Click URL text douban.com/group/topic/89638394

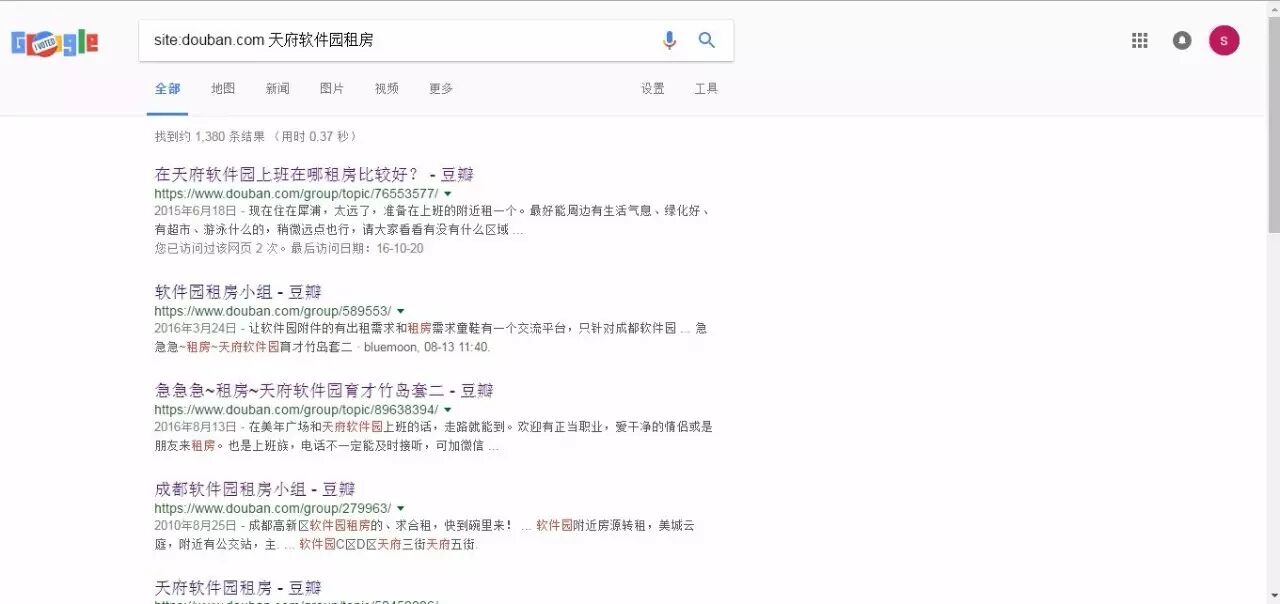(x=296, y=410)
